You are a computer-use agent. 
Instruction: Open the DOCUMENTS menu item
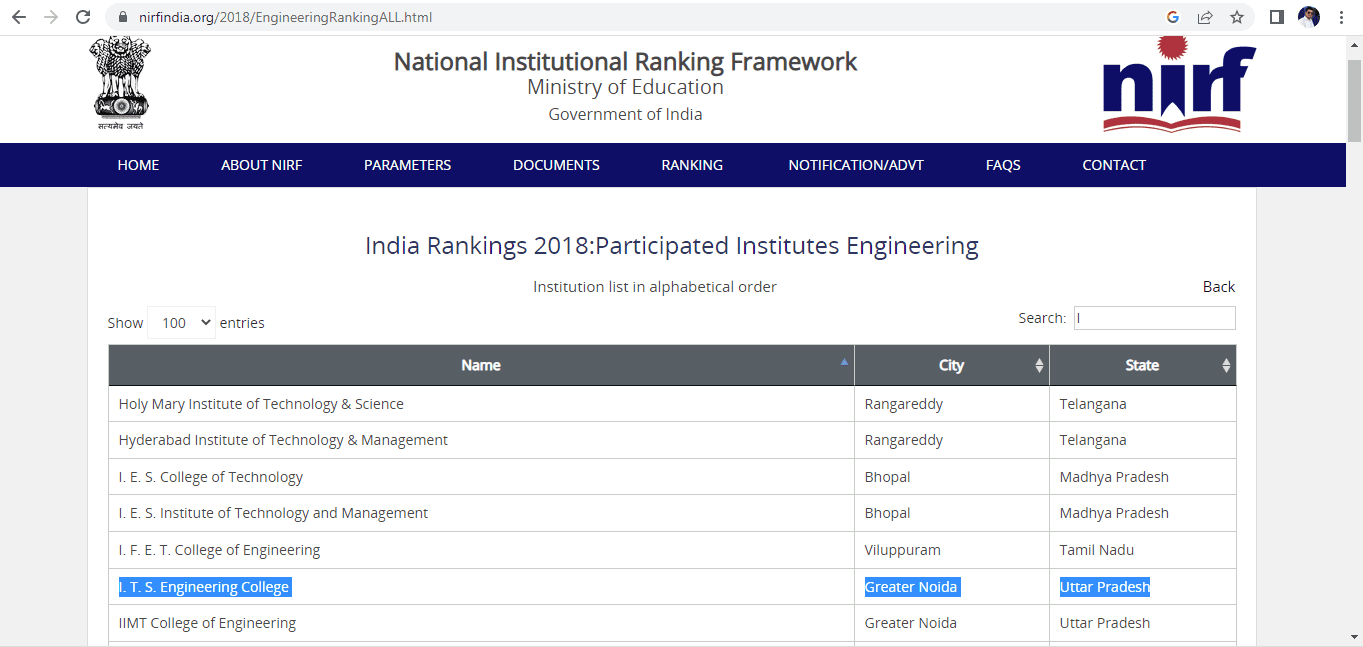click(x=556, y=165)
